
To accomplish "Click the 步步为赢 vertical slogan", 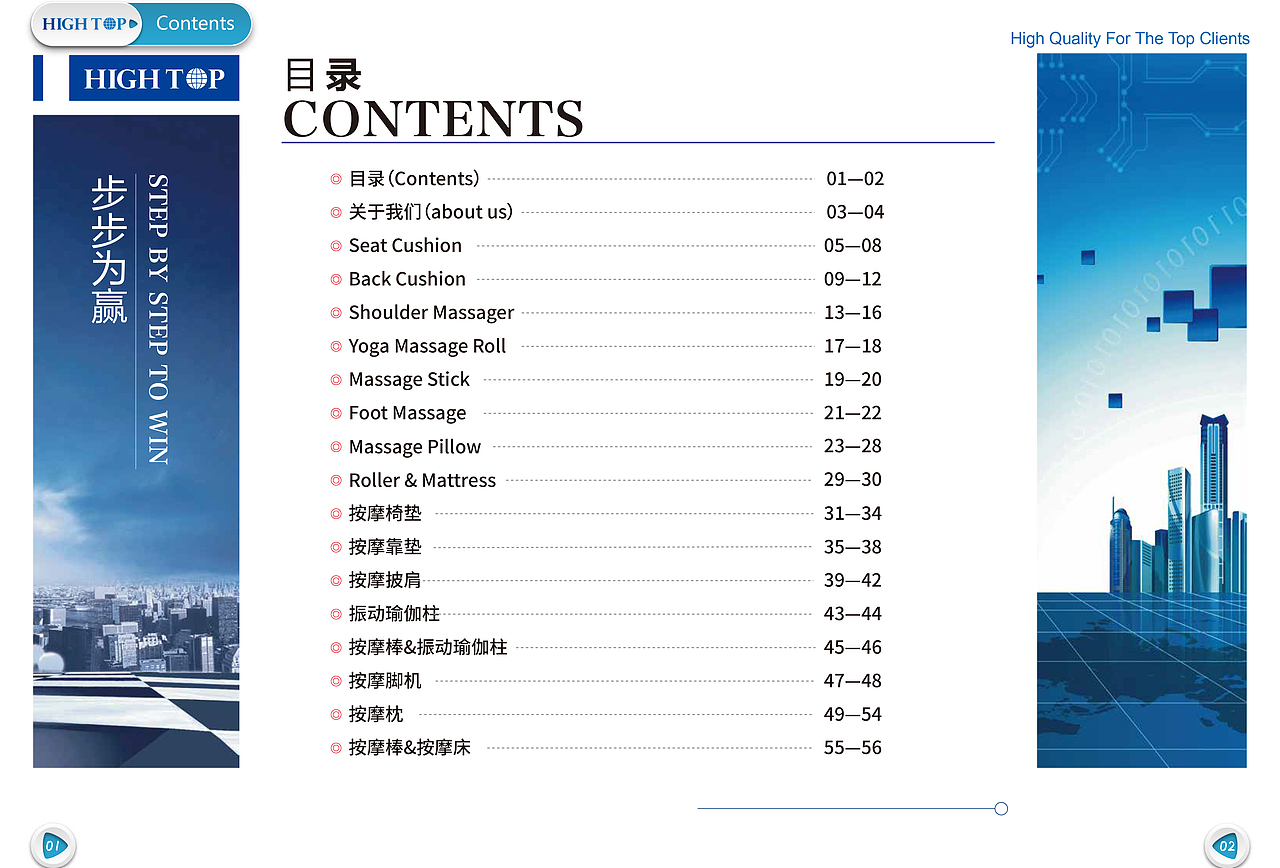I will [x=110, y=250].
